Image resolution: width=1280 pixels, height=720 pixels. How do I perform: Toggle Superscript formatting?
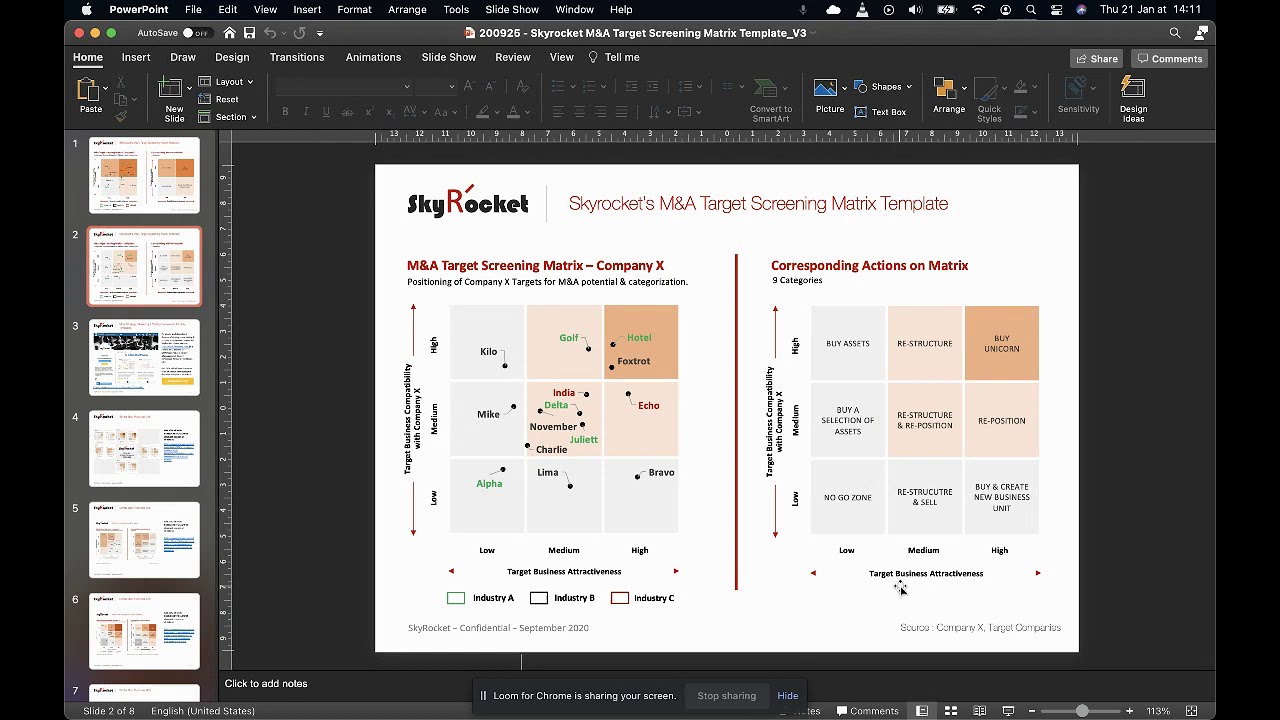click(x=370, y=112)
